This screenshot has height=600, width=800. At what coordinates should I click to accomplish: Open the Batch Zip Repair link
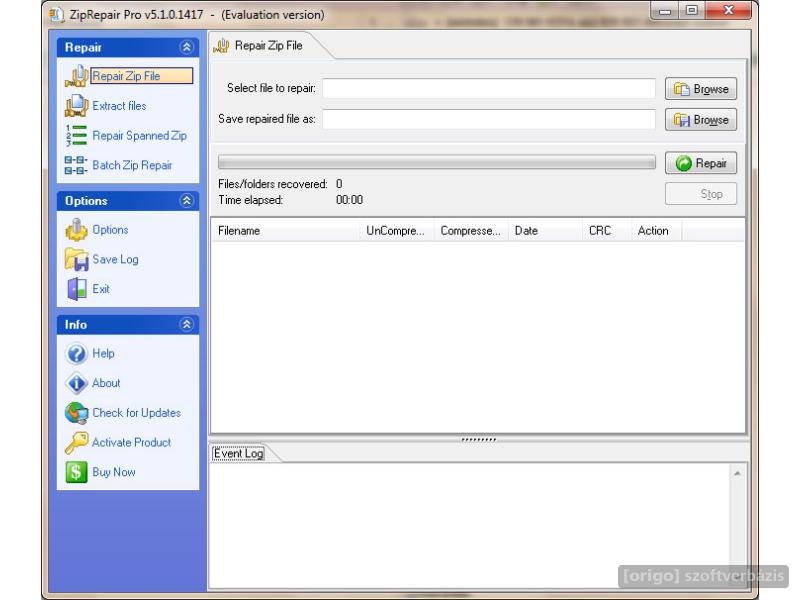click(x=132, y=165)
